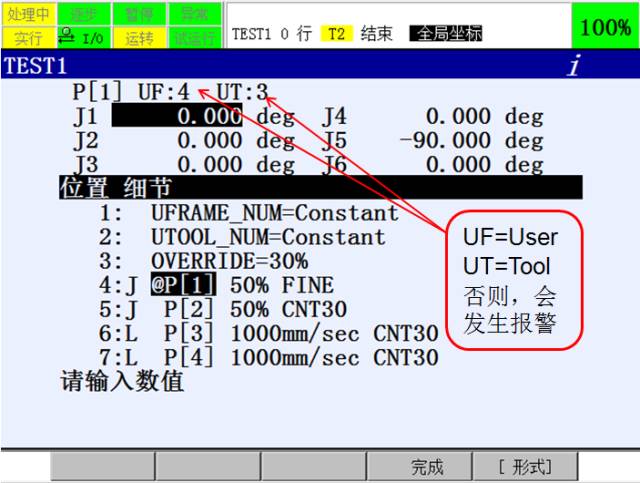
Task: Click the 处理中 status indicator
Action: pyautogui.click(x=29, y=14)
